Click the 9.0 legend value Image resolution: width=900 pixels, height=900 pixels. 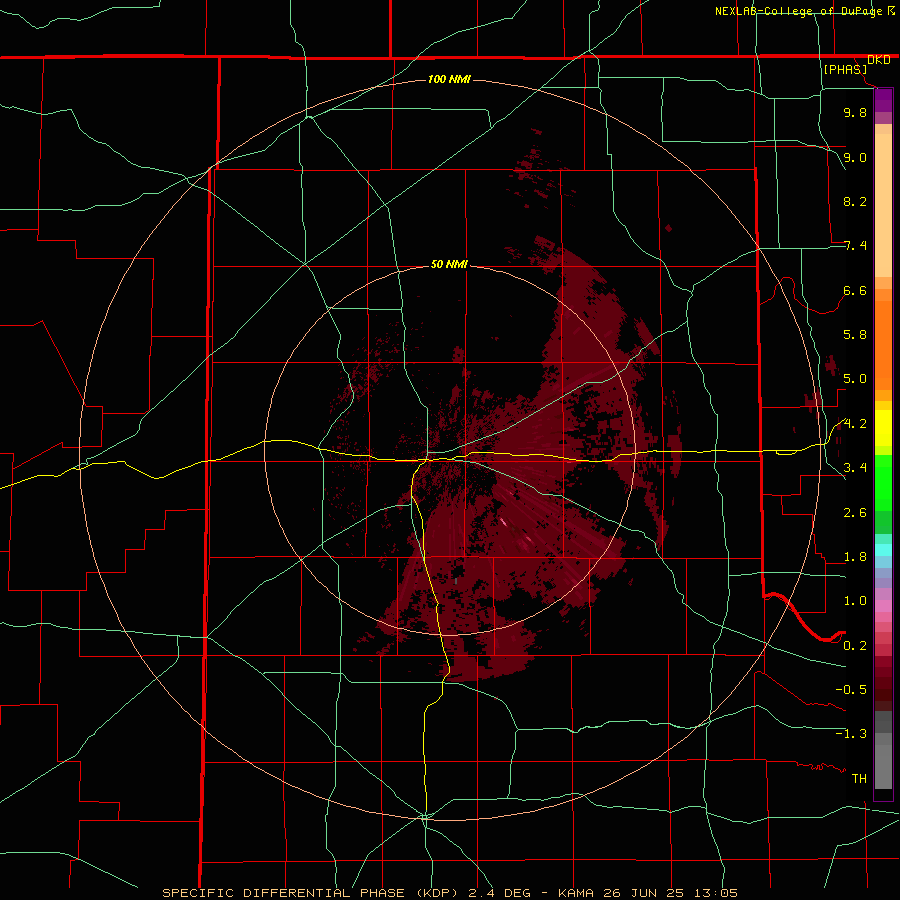855,157
